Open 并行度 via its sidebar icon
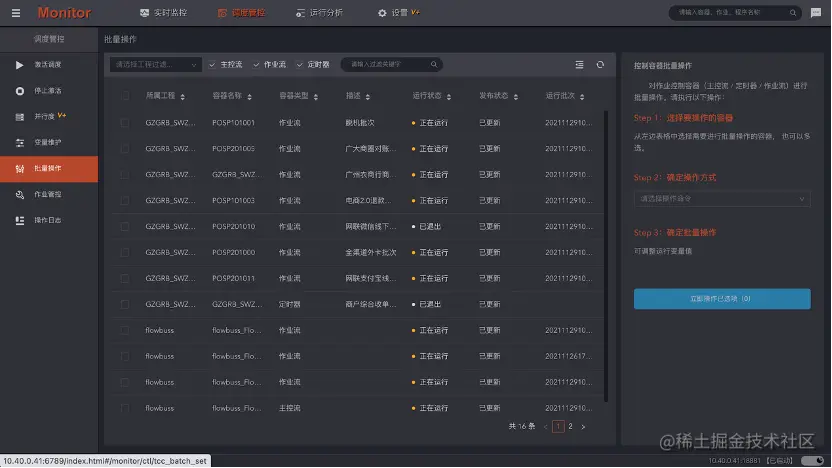Screen dimensions: 832x468 pyautogui.click(x=20, y=117)
